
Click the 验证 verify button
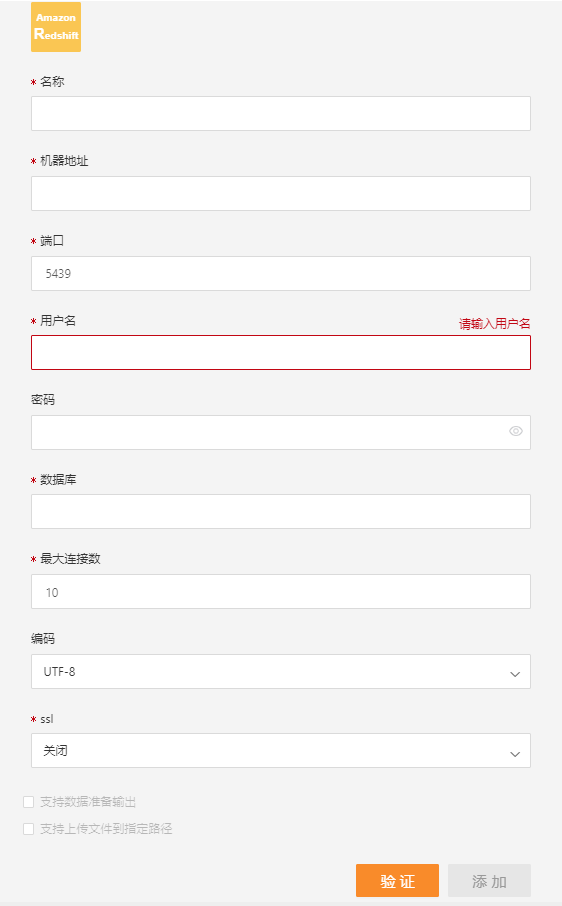[397, 881]
